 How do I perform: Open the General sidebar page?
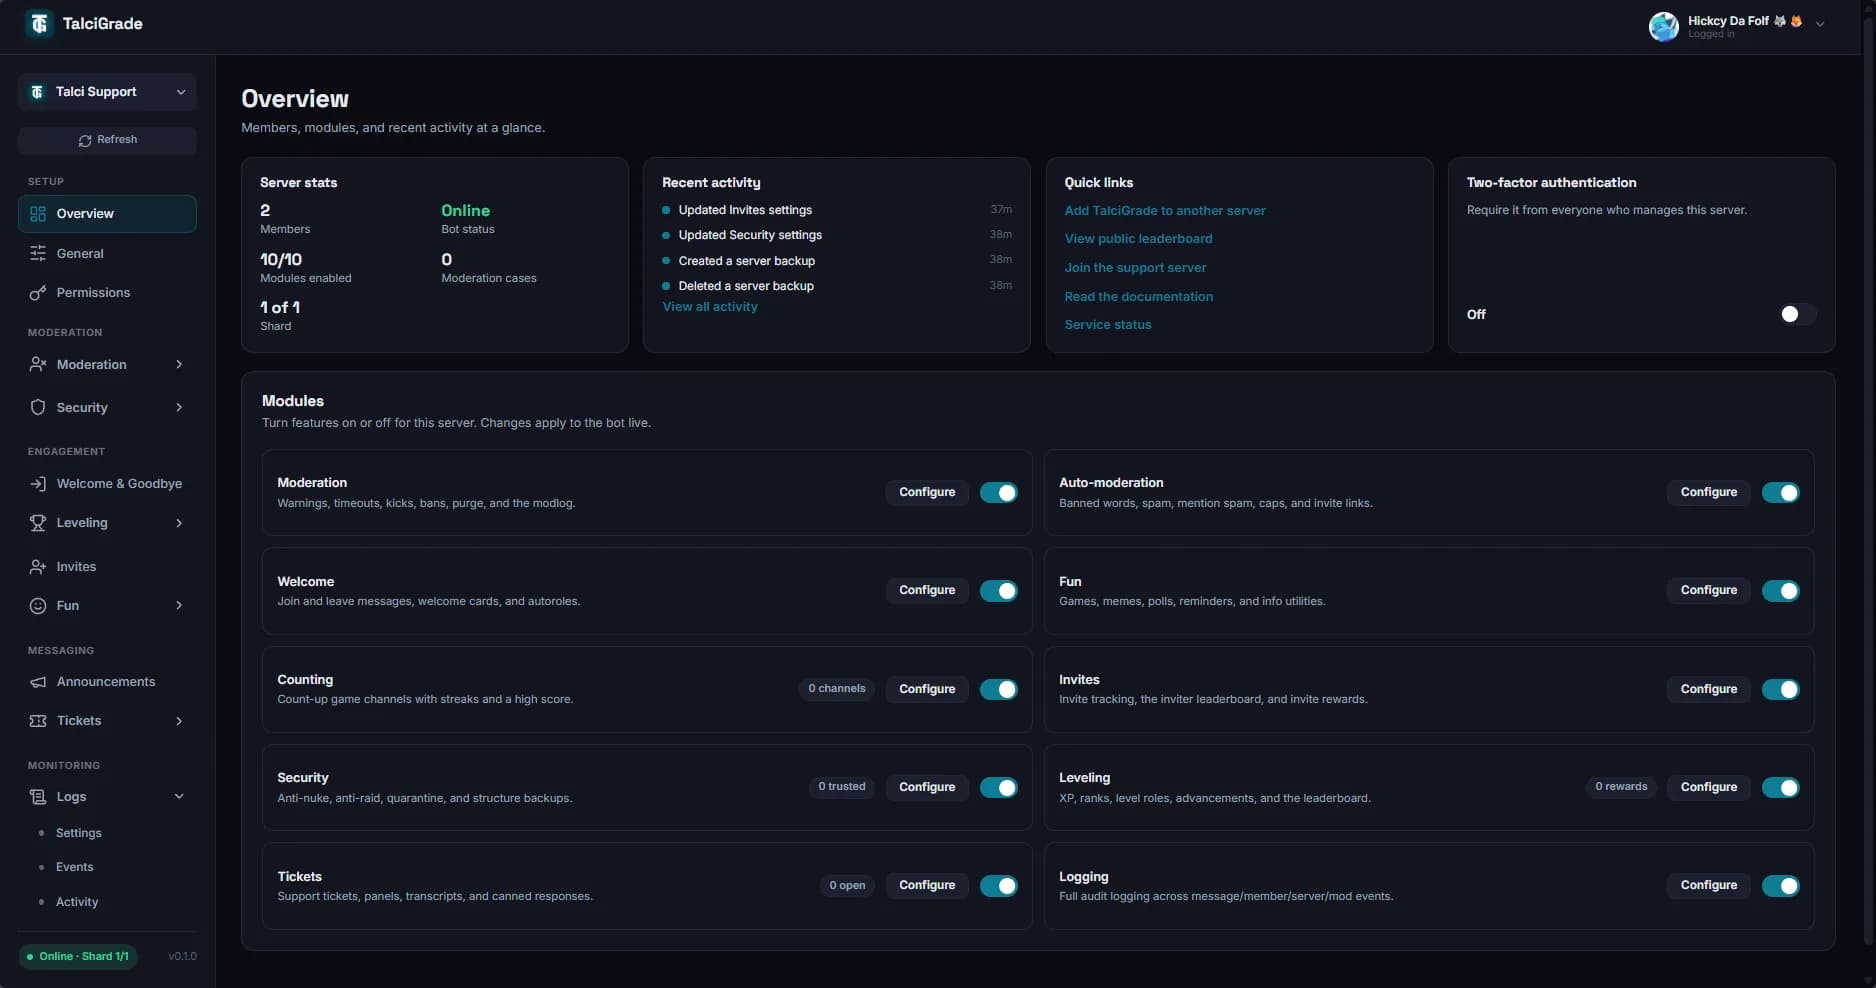[107, 254]
